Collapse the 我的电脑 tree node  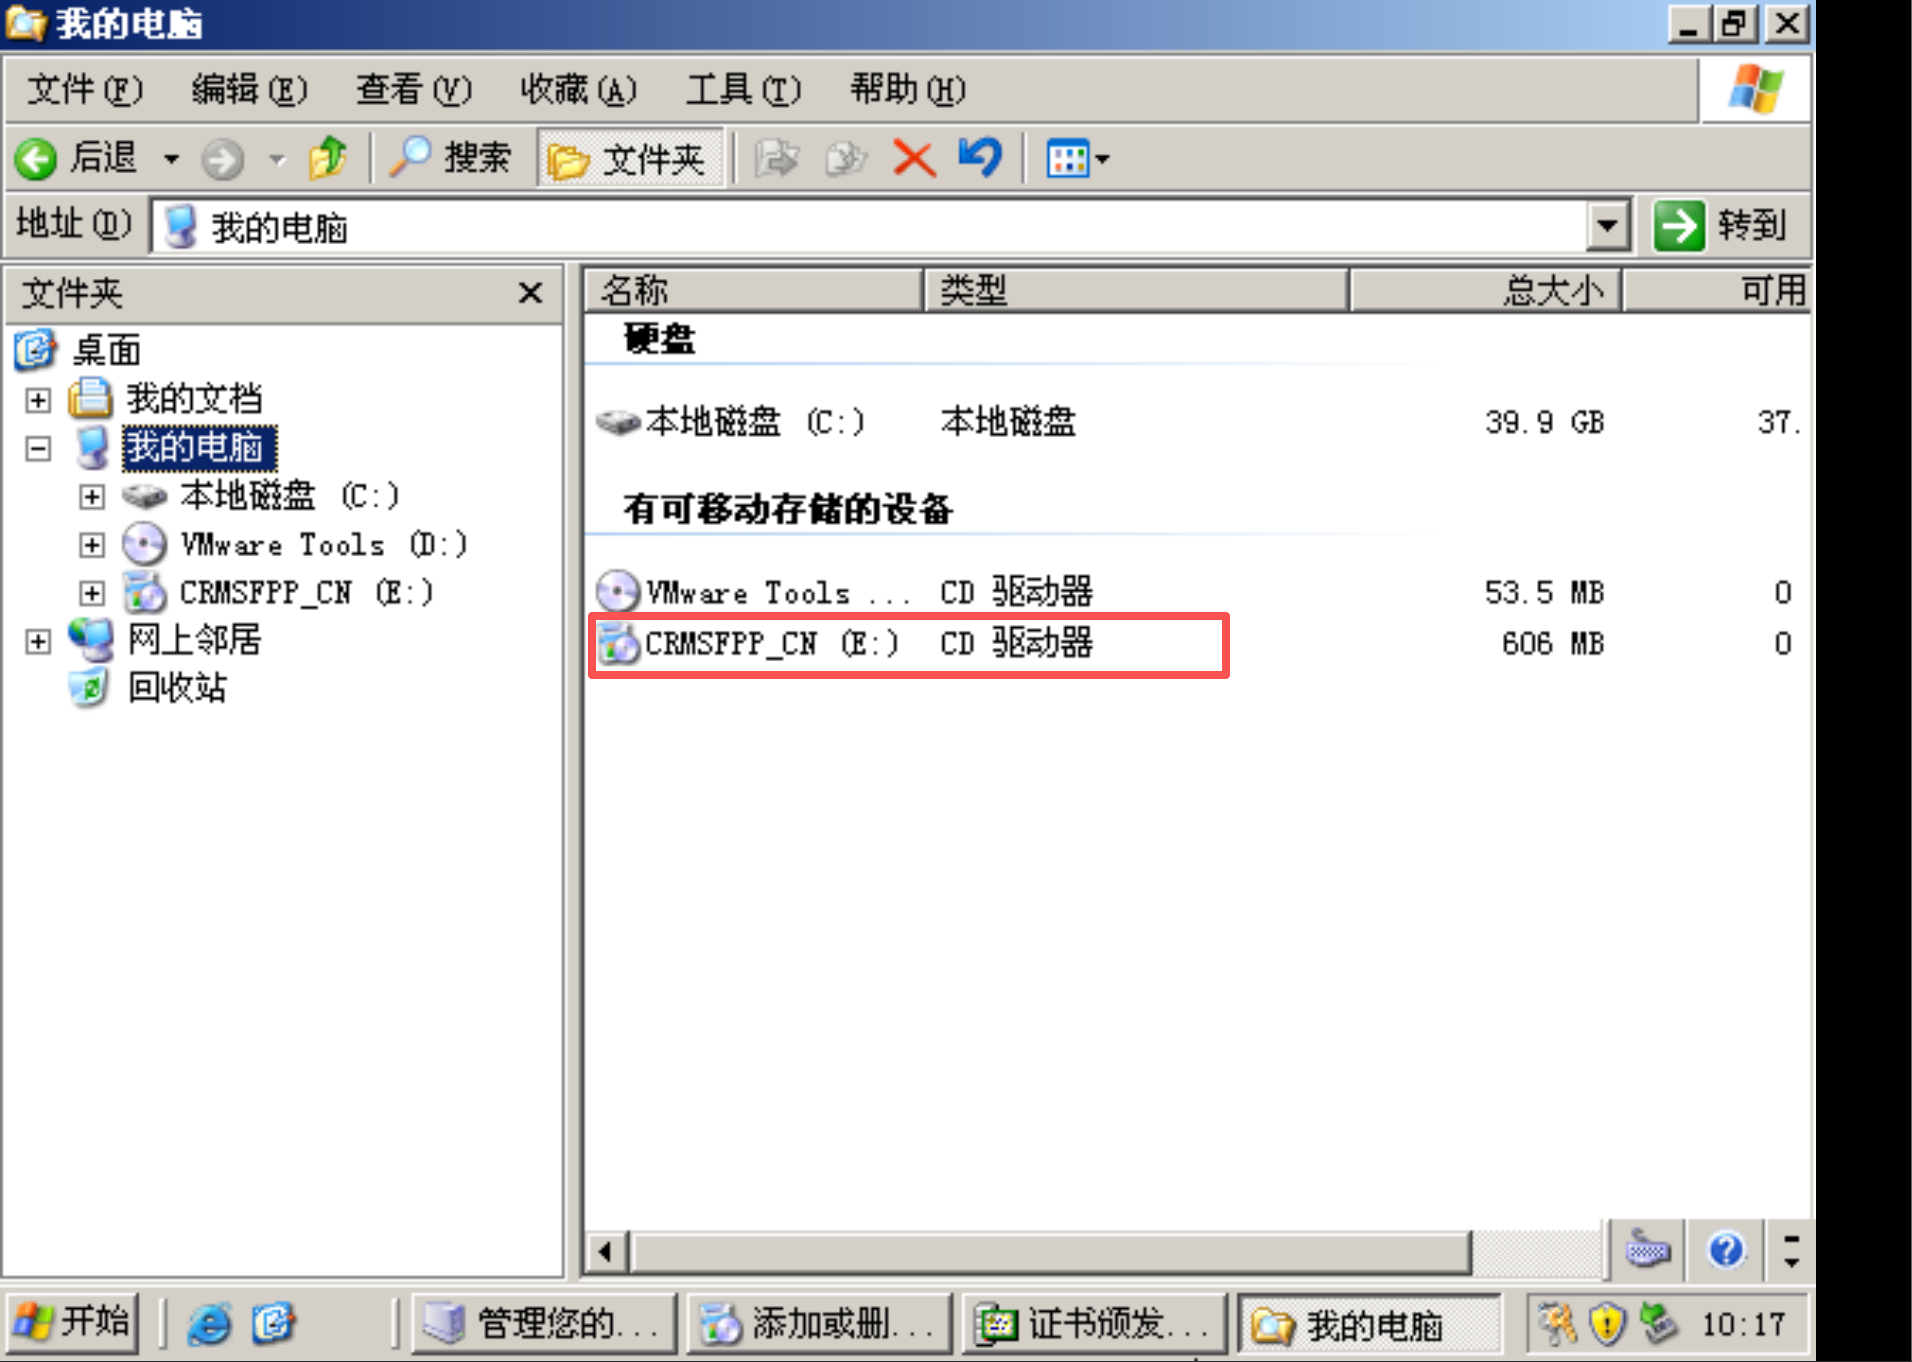(x=37, y=448)
